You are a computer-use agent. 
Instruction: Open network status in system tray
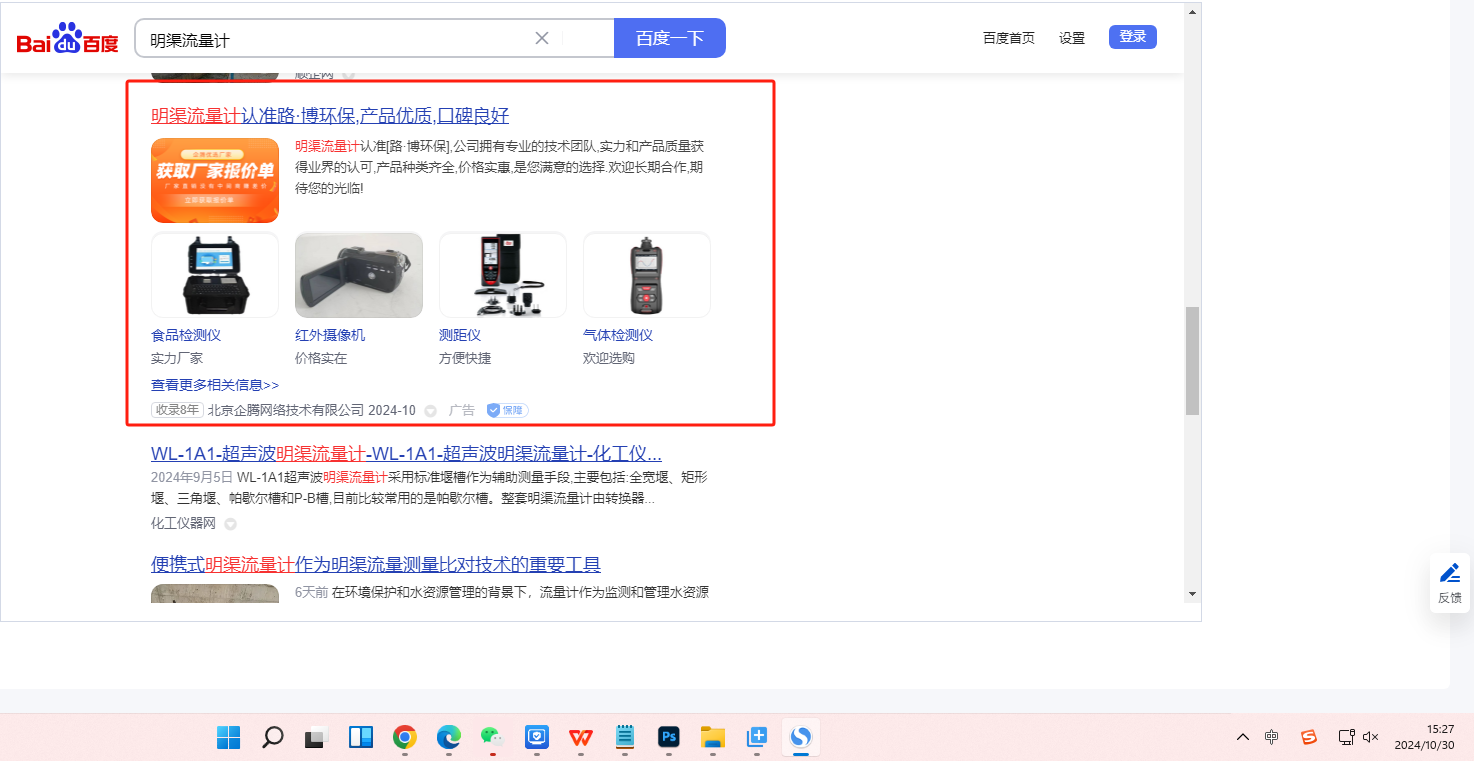click(1347, 738)
